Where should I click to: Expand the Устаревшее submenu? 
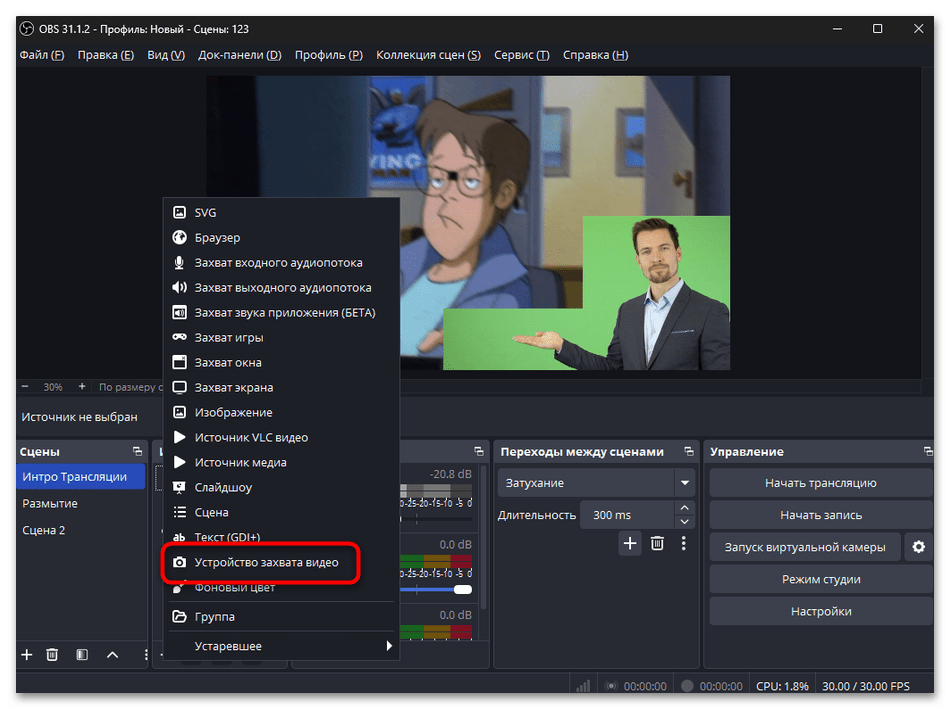pyautogui.click(x=281, y=646)
